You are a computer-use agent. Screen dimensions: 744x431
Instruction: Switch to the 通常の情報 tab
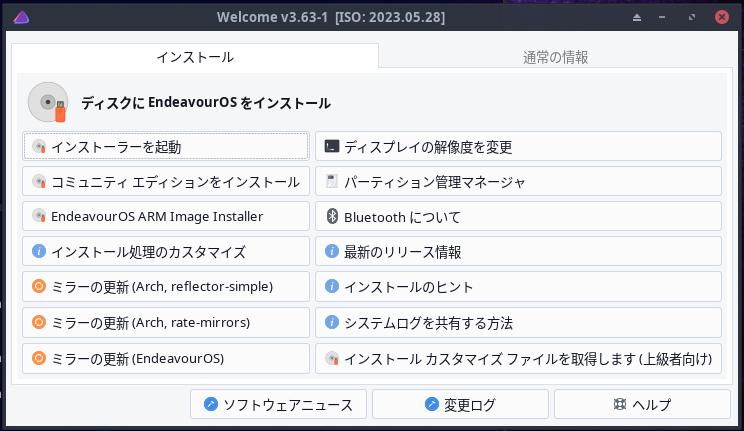pos(556,57)
